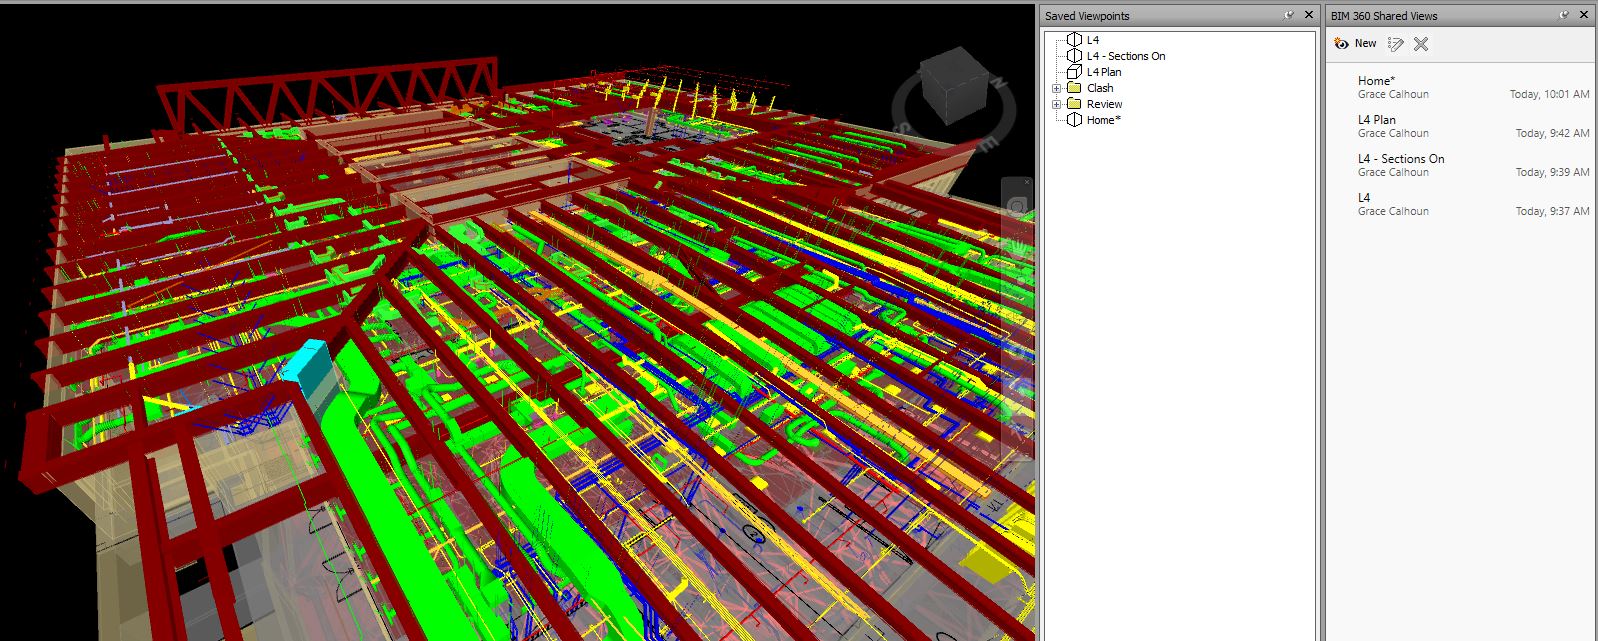Screen dimensions: 1598x641
Task: Close the BIM 360 Shared Views panel
Action: 1584,15
